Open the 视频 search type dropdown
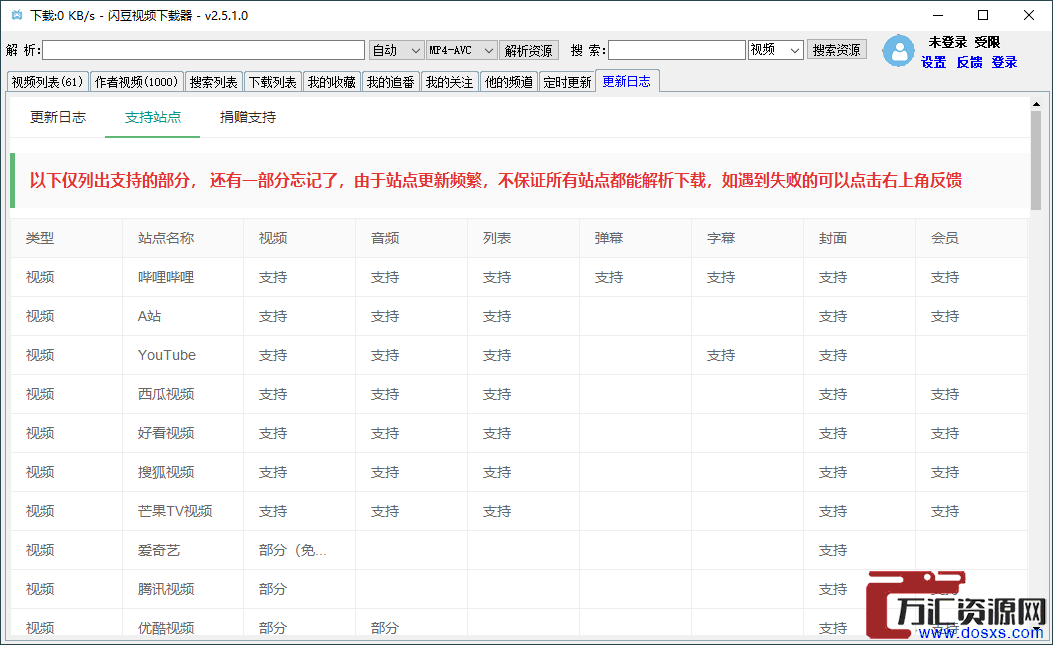The width and height of the screenshot is (1053, 645). tap(776, 50)
